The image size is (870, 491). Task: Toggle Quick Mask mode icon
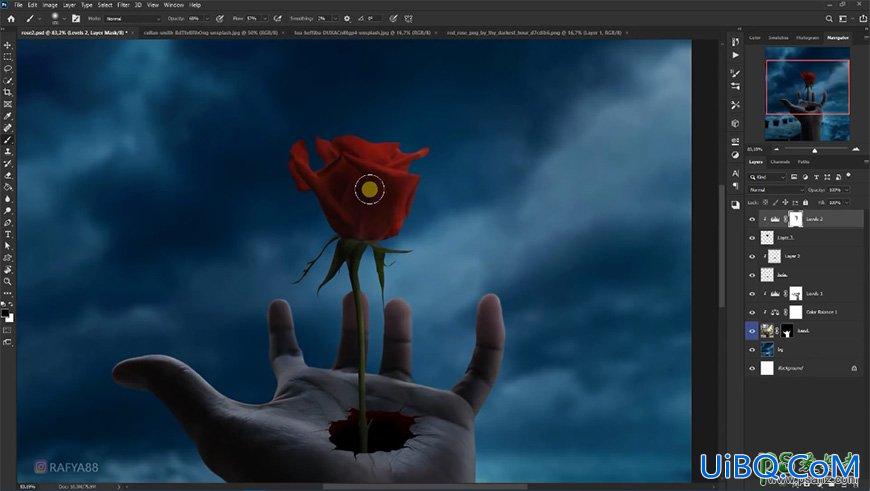[x=8, y=331]
